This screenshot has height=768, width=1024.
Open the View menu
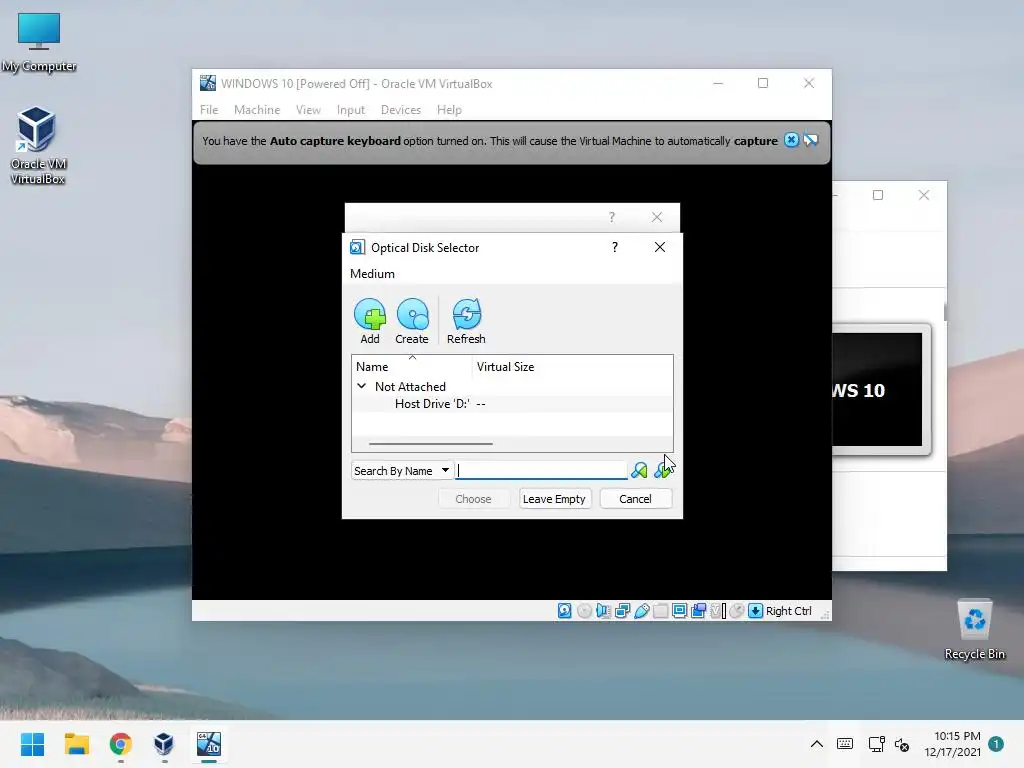[308, 110]
